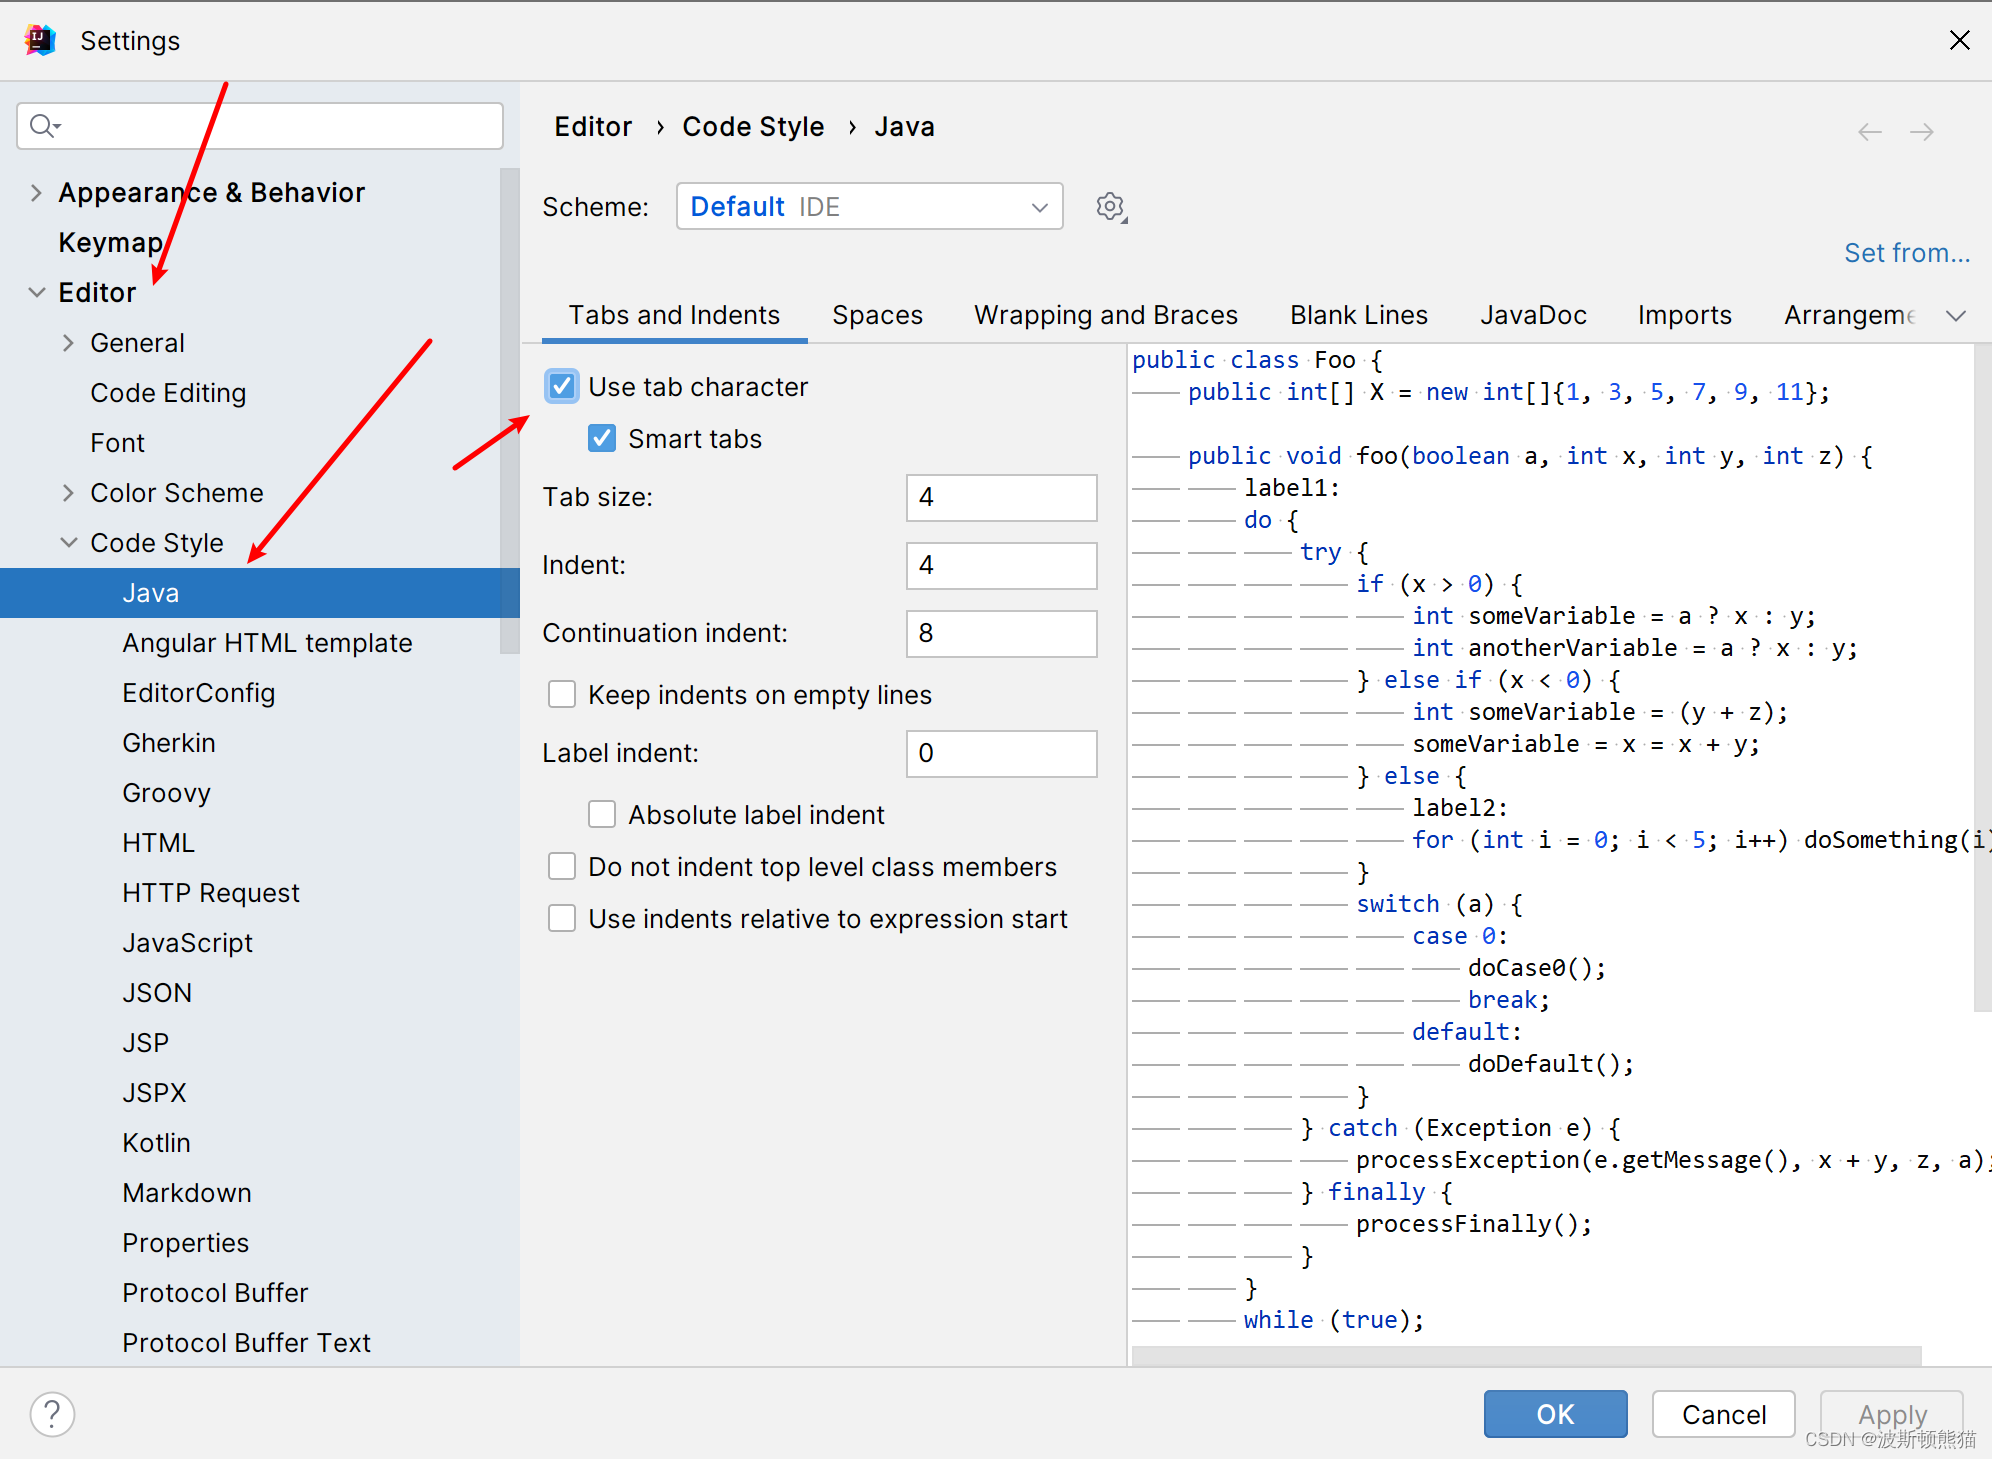Toggle the Smart tabs checkbox
1992x1459 pixels.
602,439
